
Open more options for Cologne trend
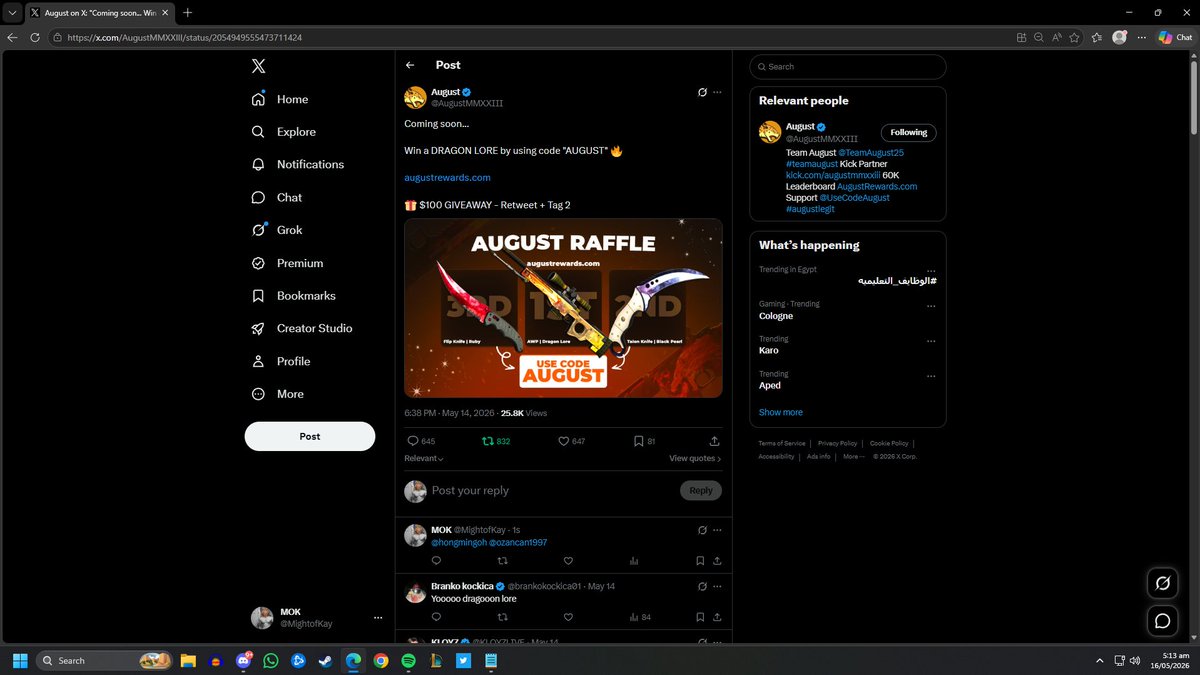[931, 305]
